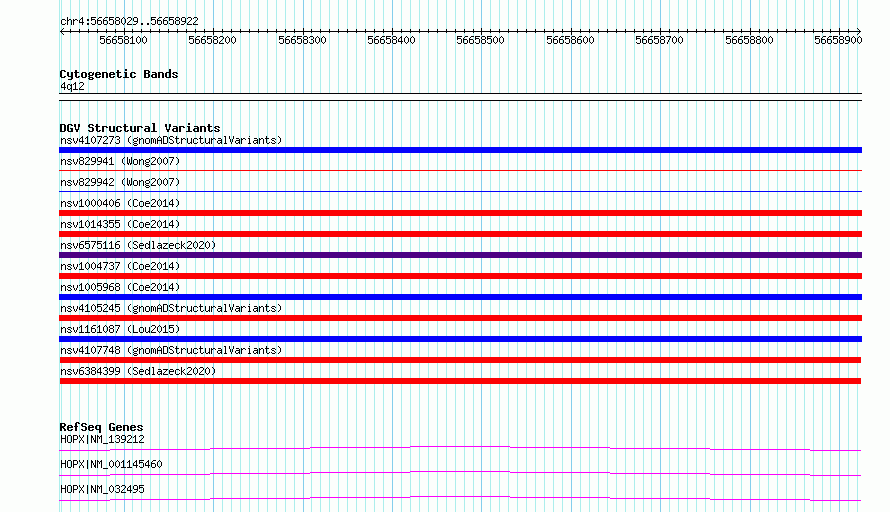The width and height of the screenshot is (890, 512).
Task: Click the 4q12 band label
Action: (72, 86)
